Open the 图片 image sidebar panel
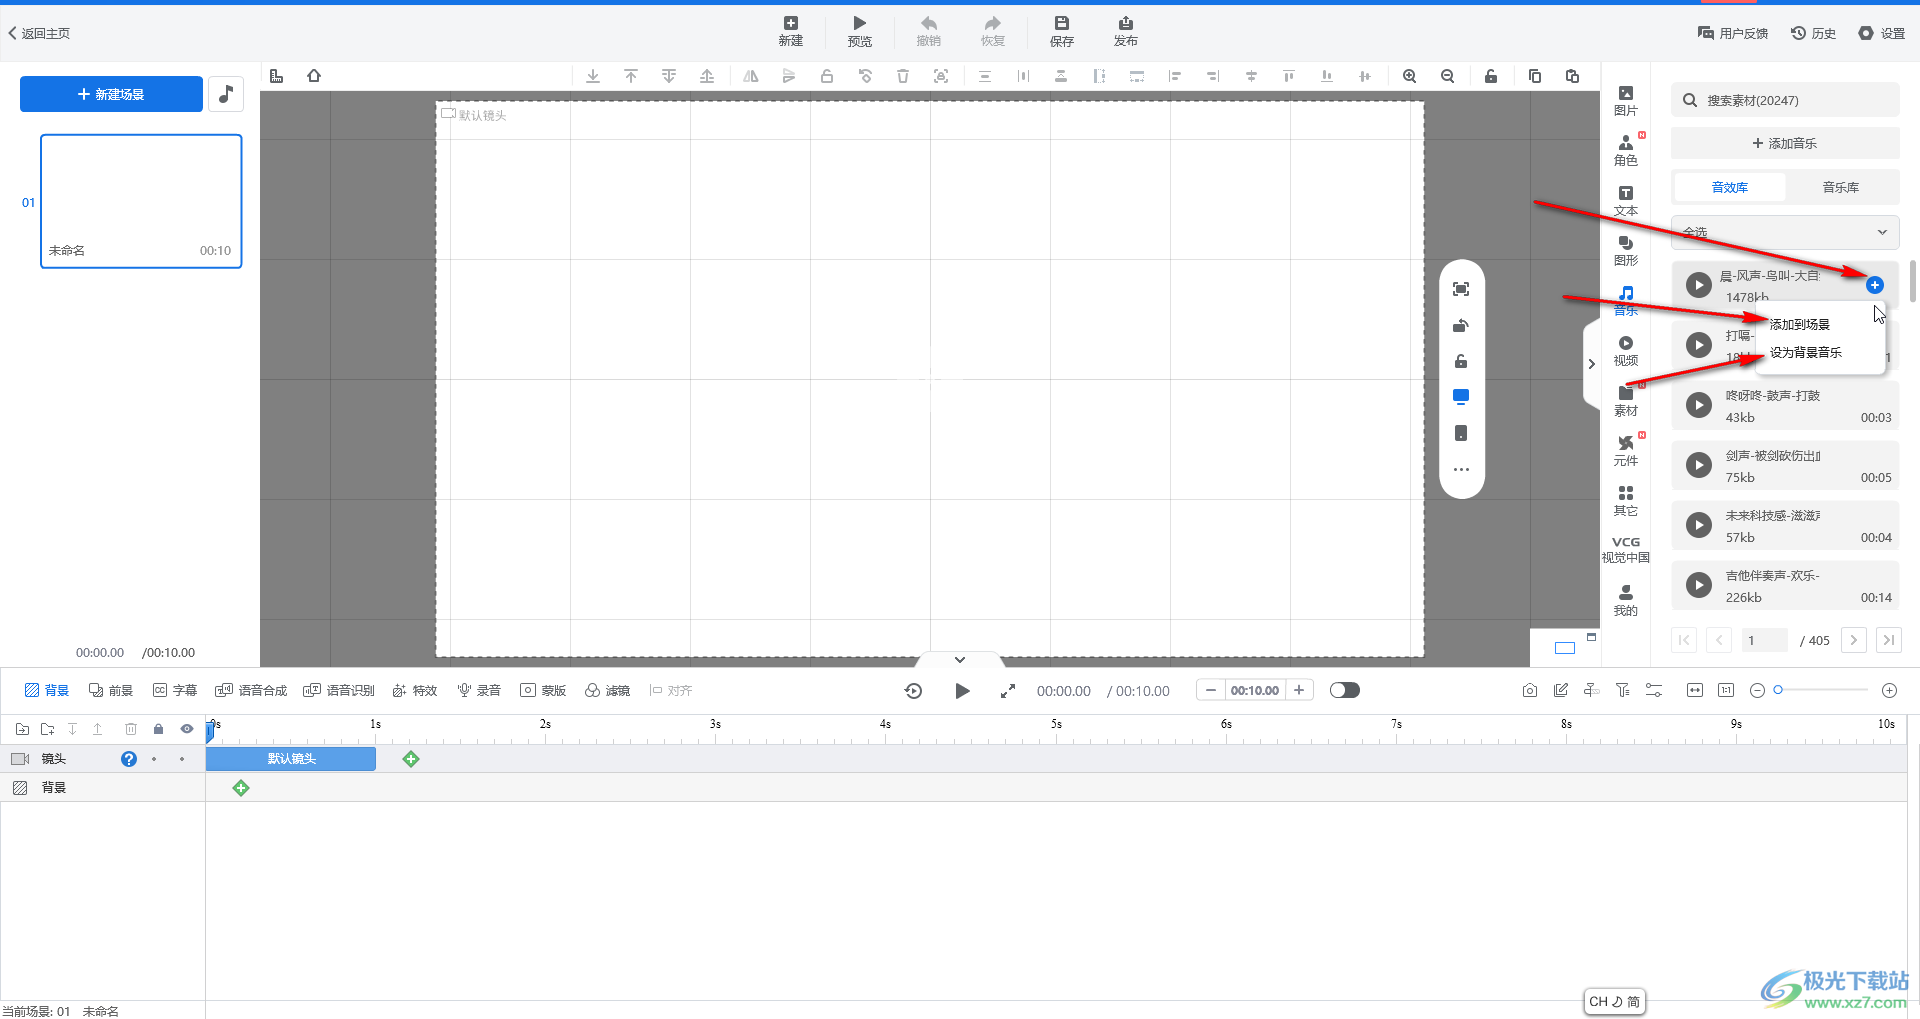1920x1019 pixels. pos(1626,100)
